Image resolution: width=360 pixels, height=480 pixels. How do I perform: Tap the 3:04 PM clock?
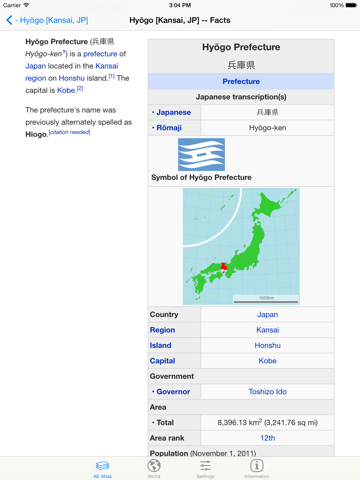pos(180,5)
